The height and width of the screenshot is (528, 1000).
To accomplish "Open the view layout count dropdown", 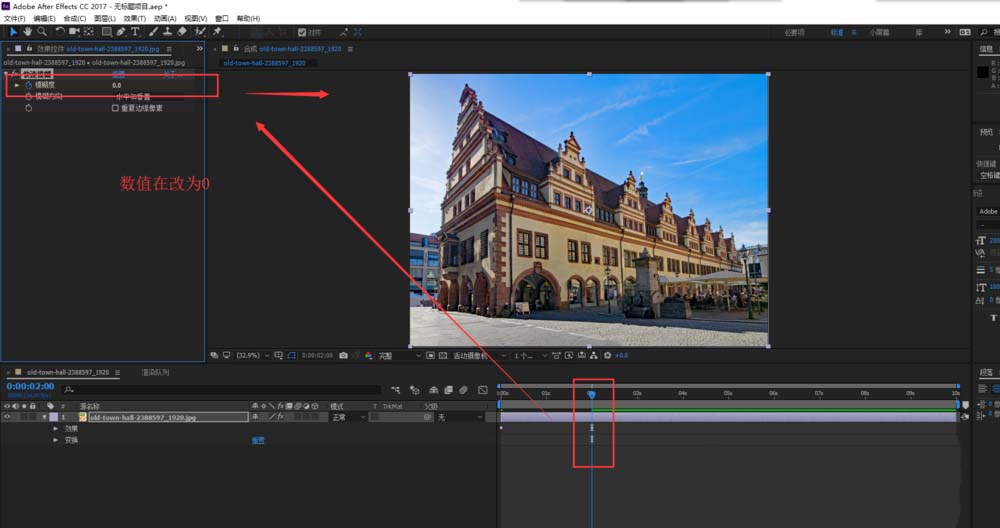I will pos(531,356).
